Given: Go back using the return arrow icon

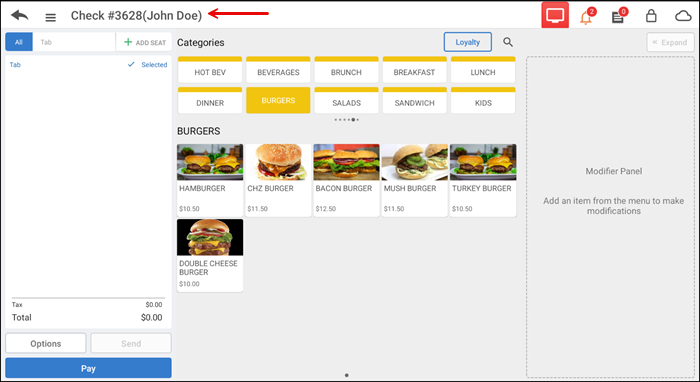Looking at the screenshot, I should click(20, 16).
